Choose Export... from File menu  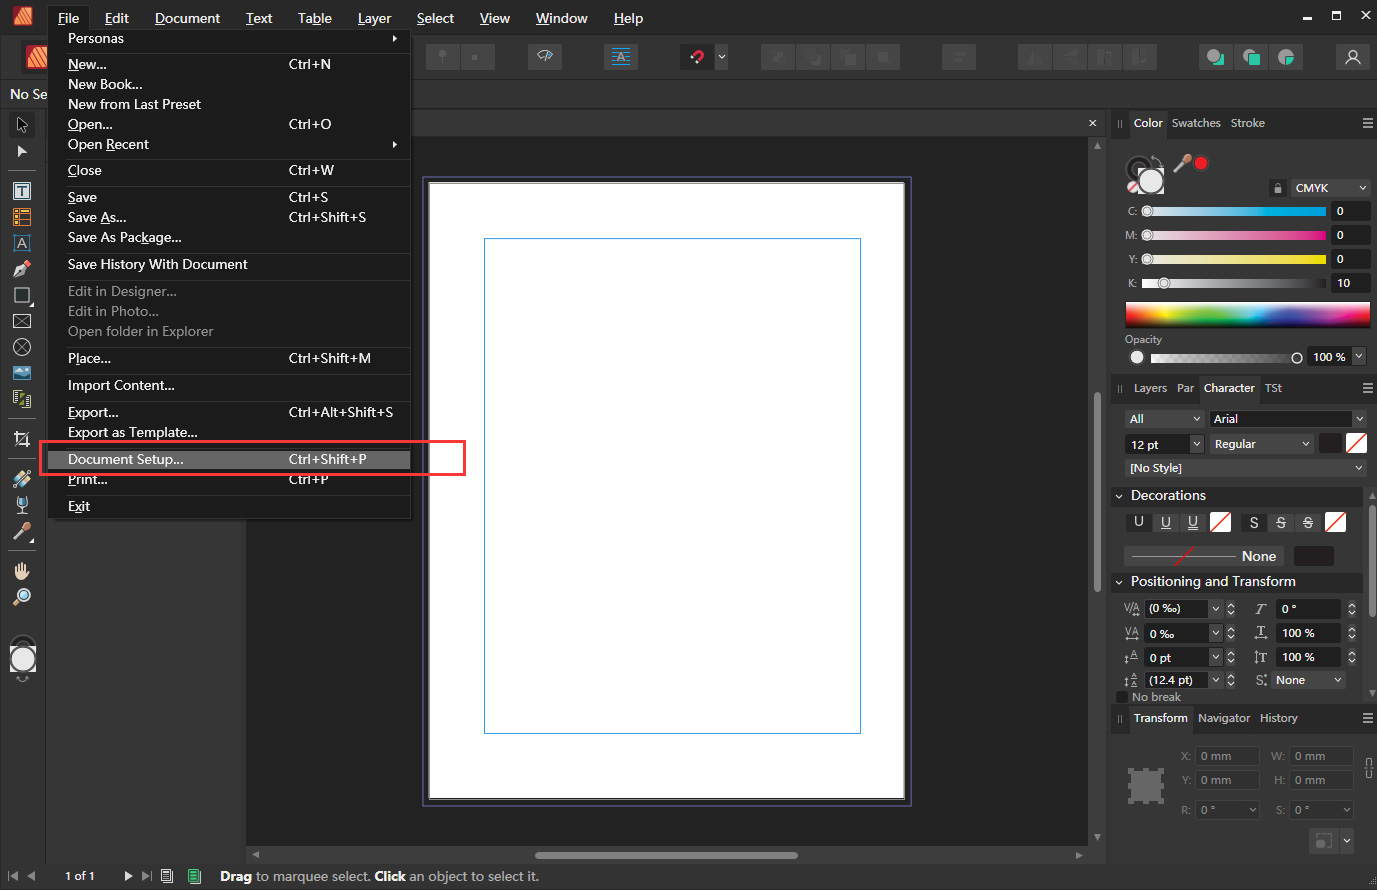[x=229, y=412]
